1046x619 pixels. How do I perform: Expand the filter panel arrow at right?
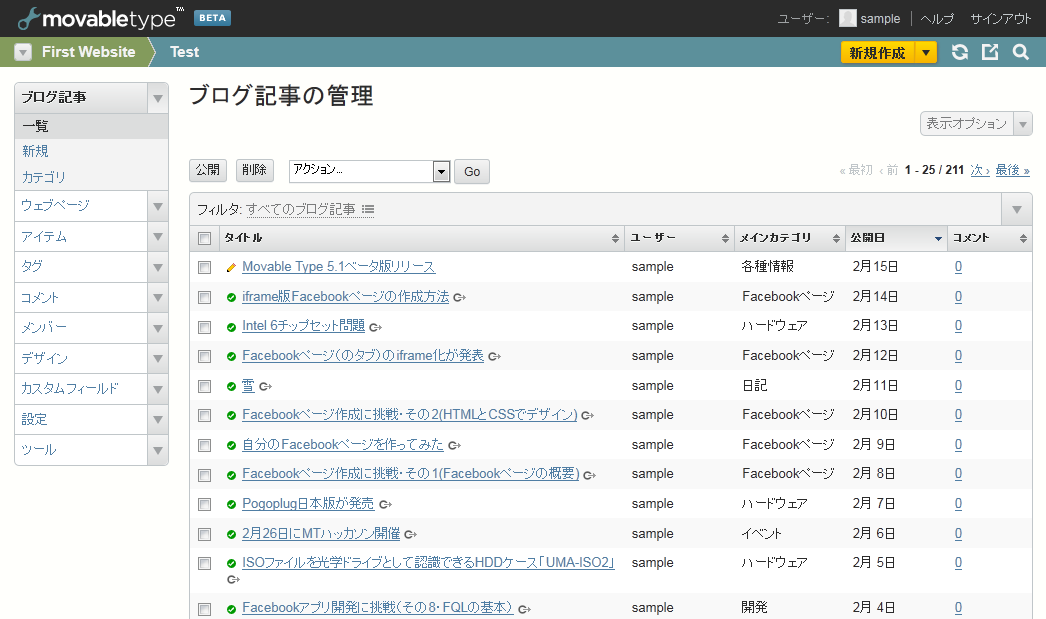[x=1017, y=209]
